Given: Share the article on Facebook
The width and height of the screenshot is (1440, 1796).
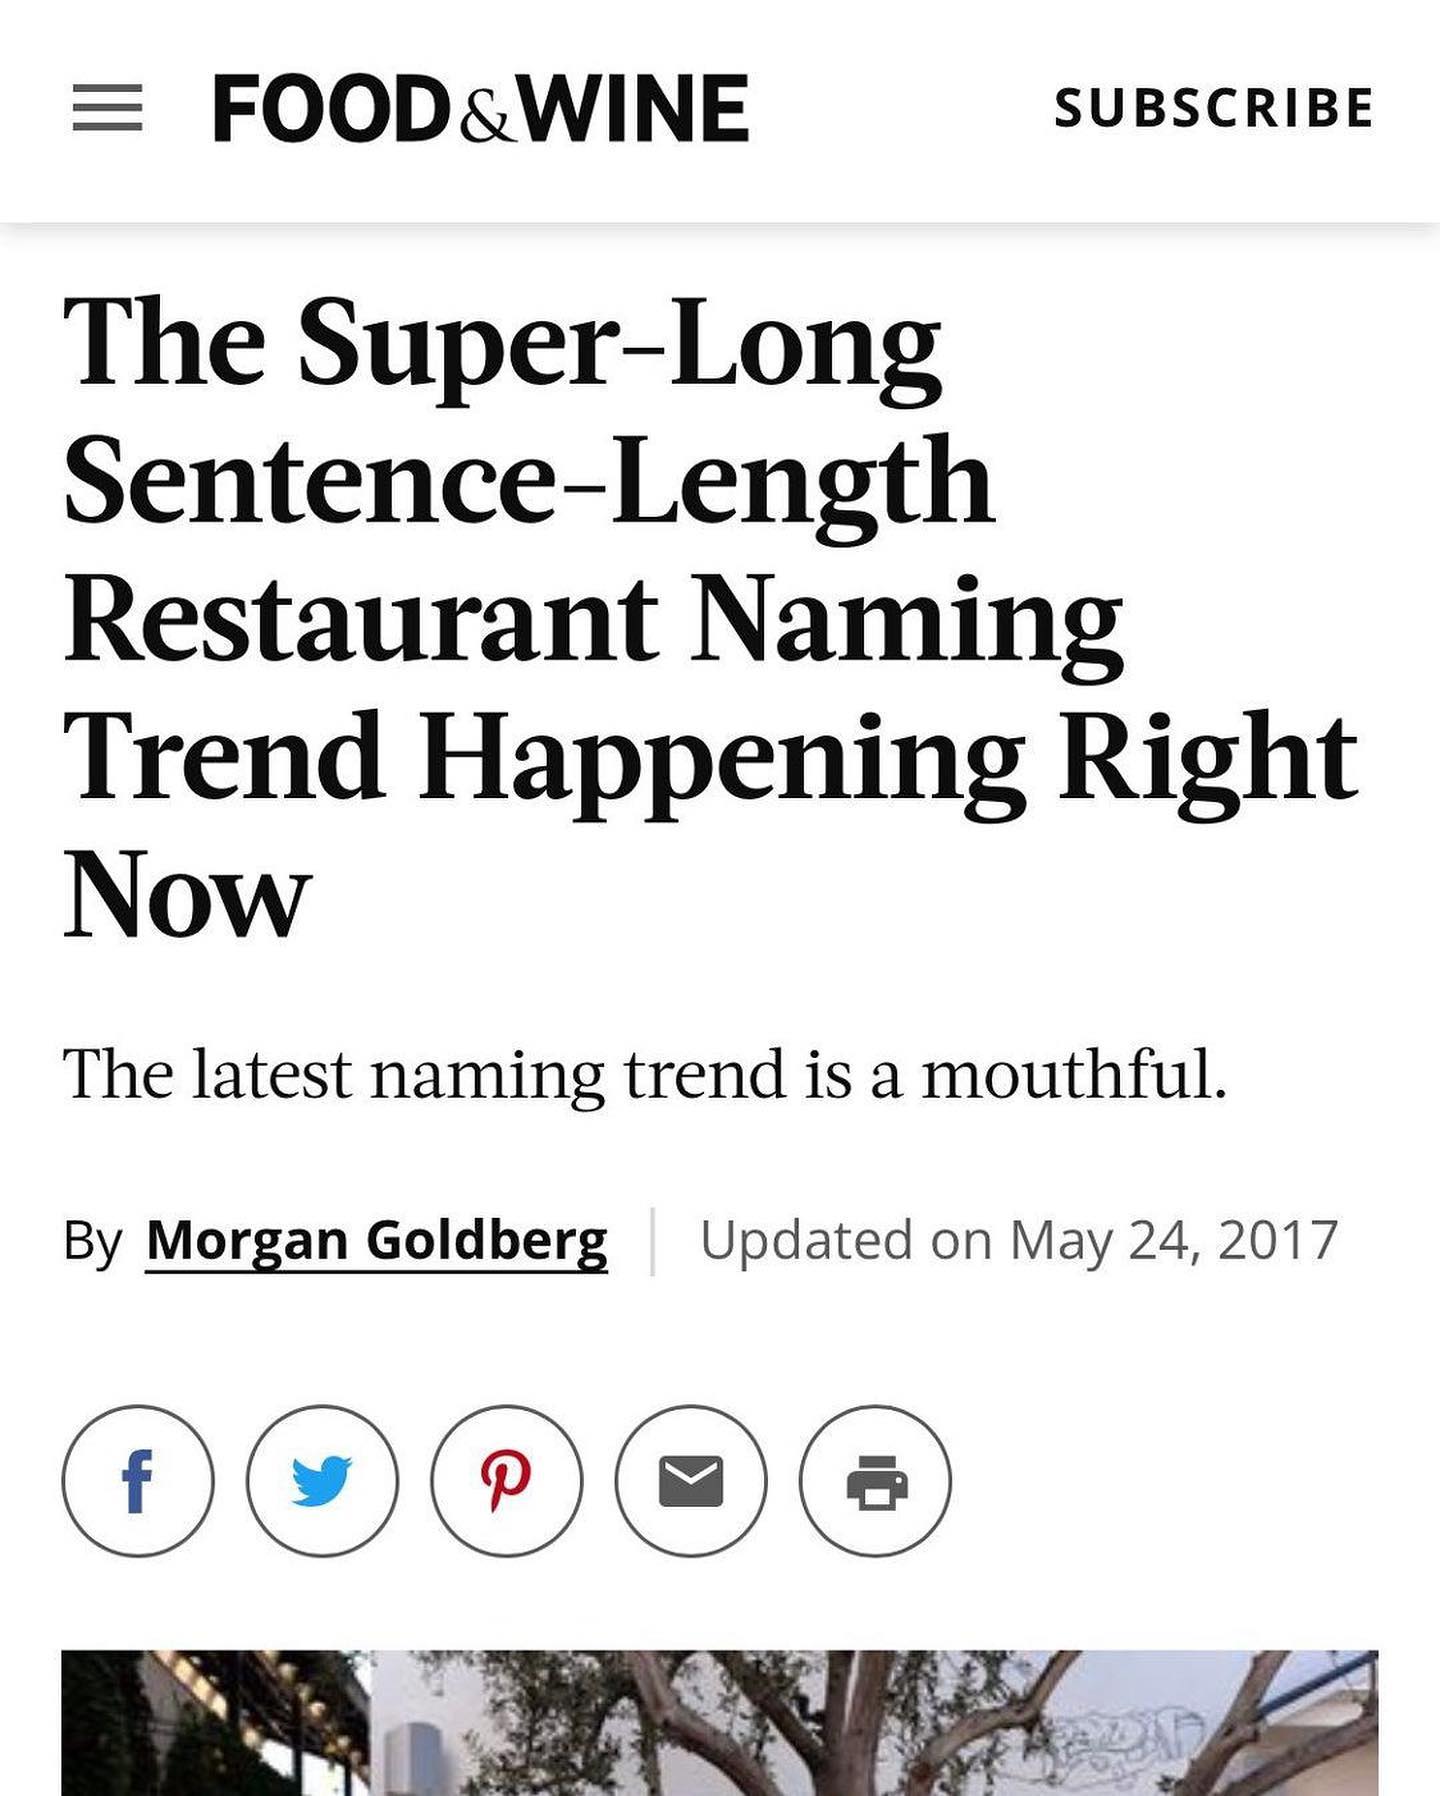Looking at the screenshot, I should 138,1480.
